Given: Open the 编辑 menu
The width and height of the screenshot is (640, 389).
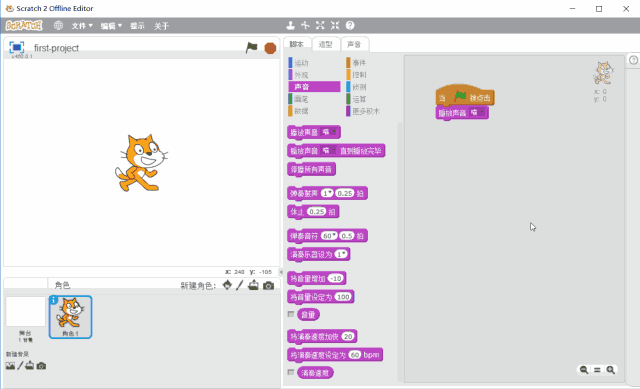Looking at the screenshot, I should point(111,26).
